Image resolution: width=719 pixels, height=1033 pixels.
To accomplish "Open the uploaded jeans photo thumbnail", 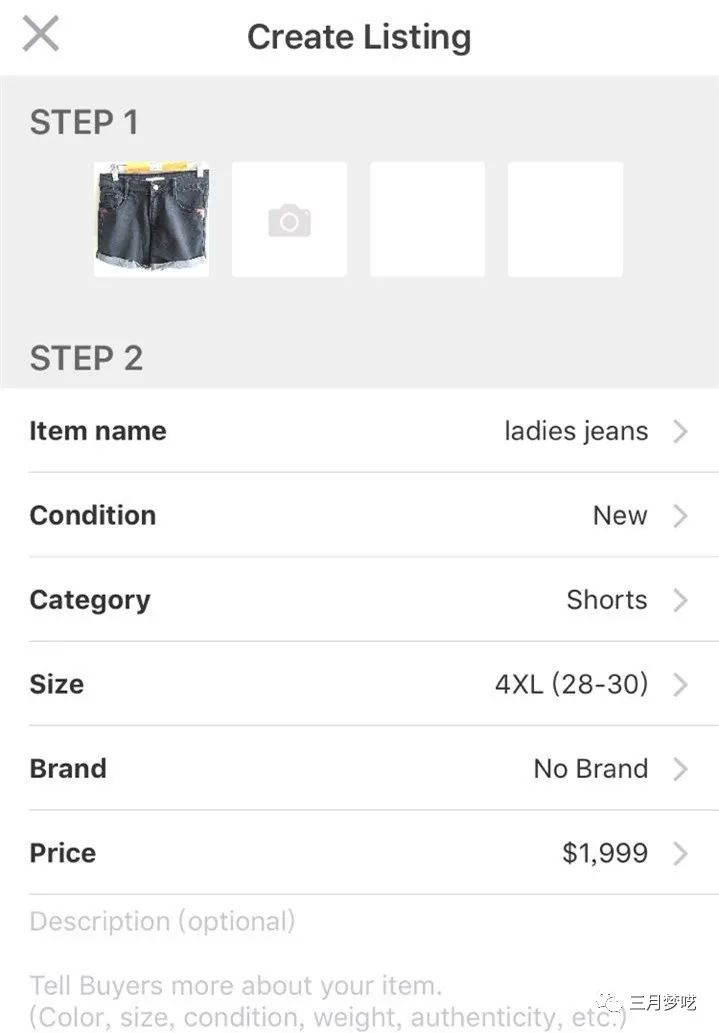I will (x=151, y=218).
